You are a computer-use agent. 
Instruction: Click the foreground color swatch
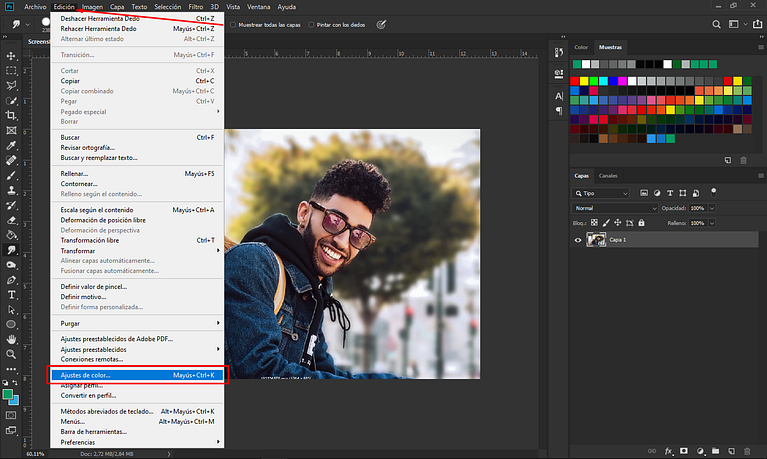click(x=7, y=394)
